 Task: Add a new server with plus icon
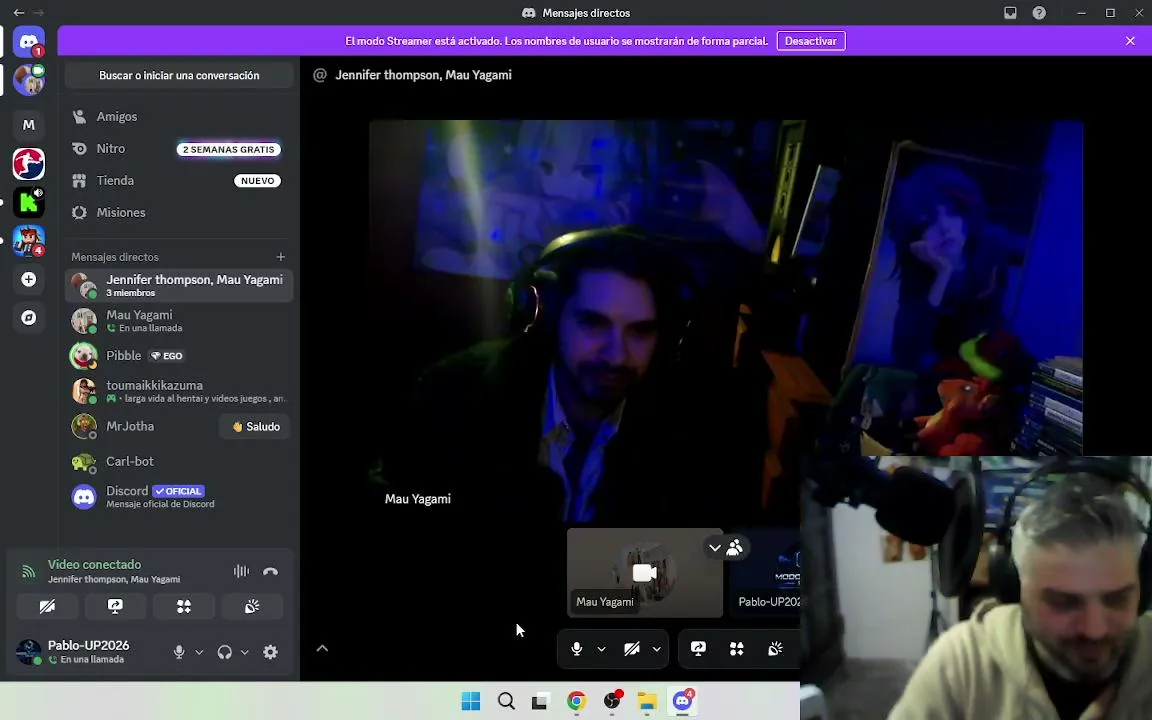tap(29, 279)
